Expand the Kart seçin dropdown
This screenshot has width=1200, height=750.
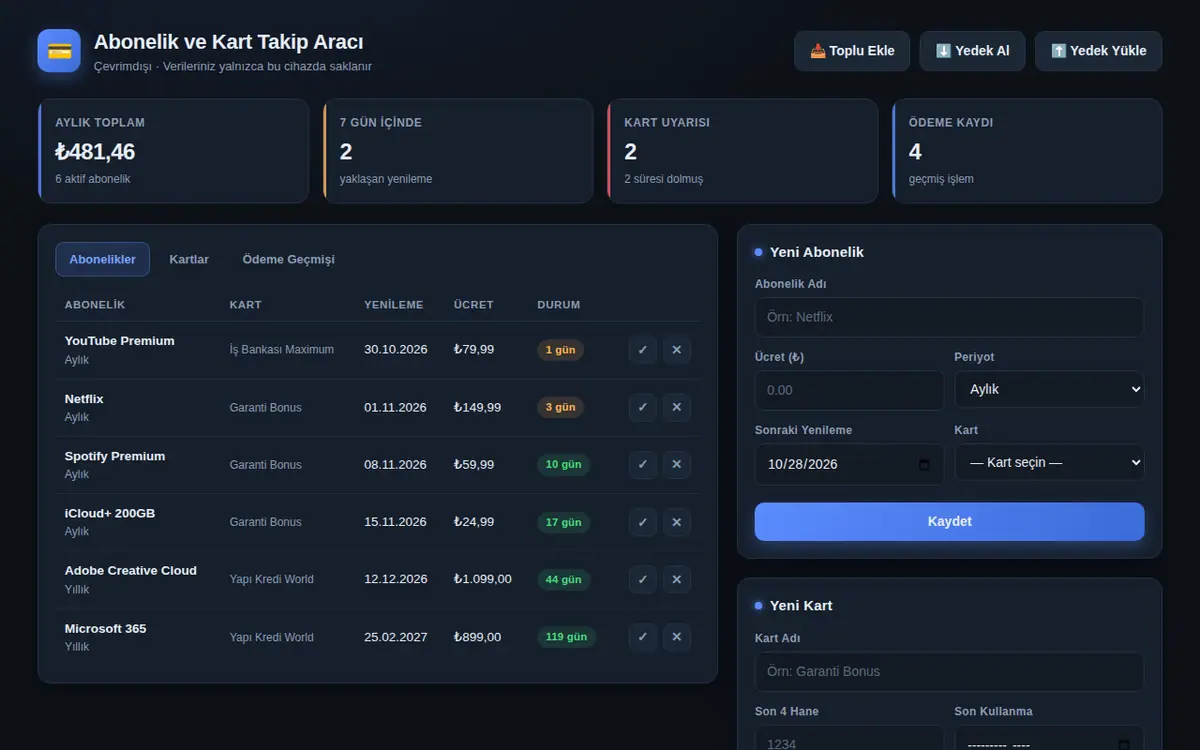click(1049, 463)
